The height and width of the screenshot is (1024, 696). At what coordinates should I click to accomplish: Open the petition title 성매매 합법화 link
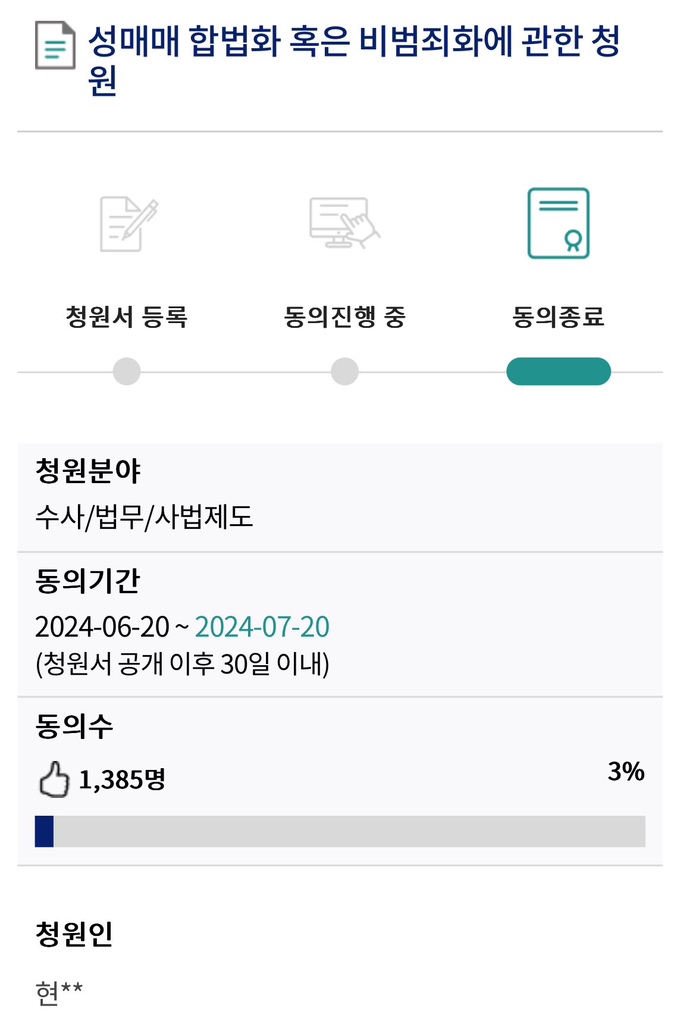point(353,60)
